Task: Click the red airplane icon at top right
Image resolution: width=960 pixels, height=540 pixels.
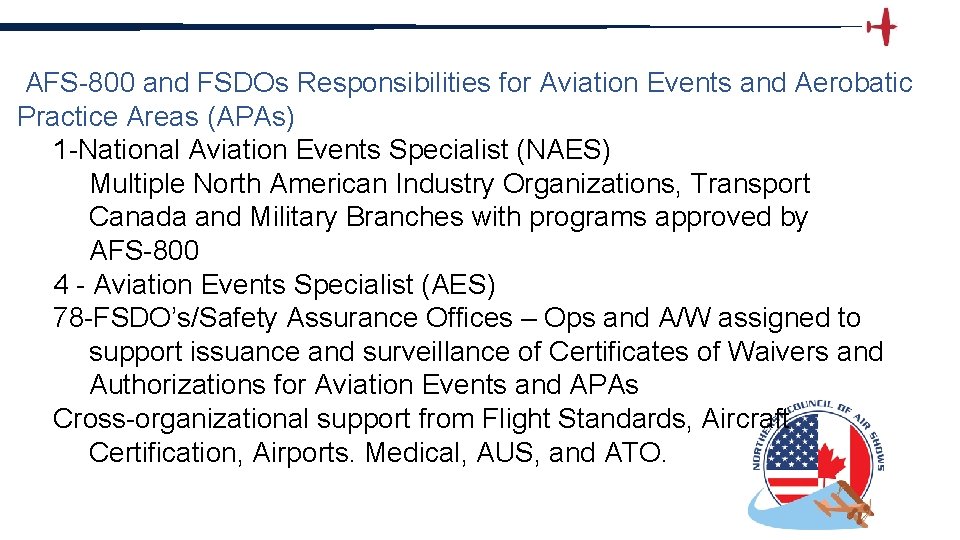Action: click(882, 27)
